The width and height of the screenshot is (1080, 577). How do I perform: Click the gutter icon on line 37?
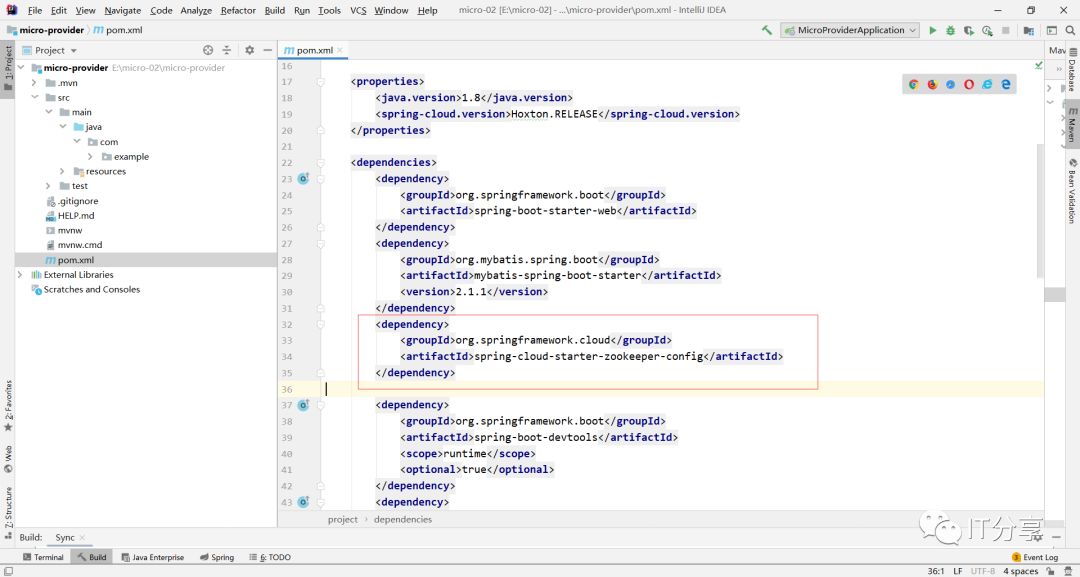pyautogui.click(x=303, y=406)
